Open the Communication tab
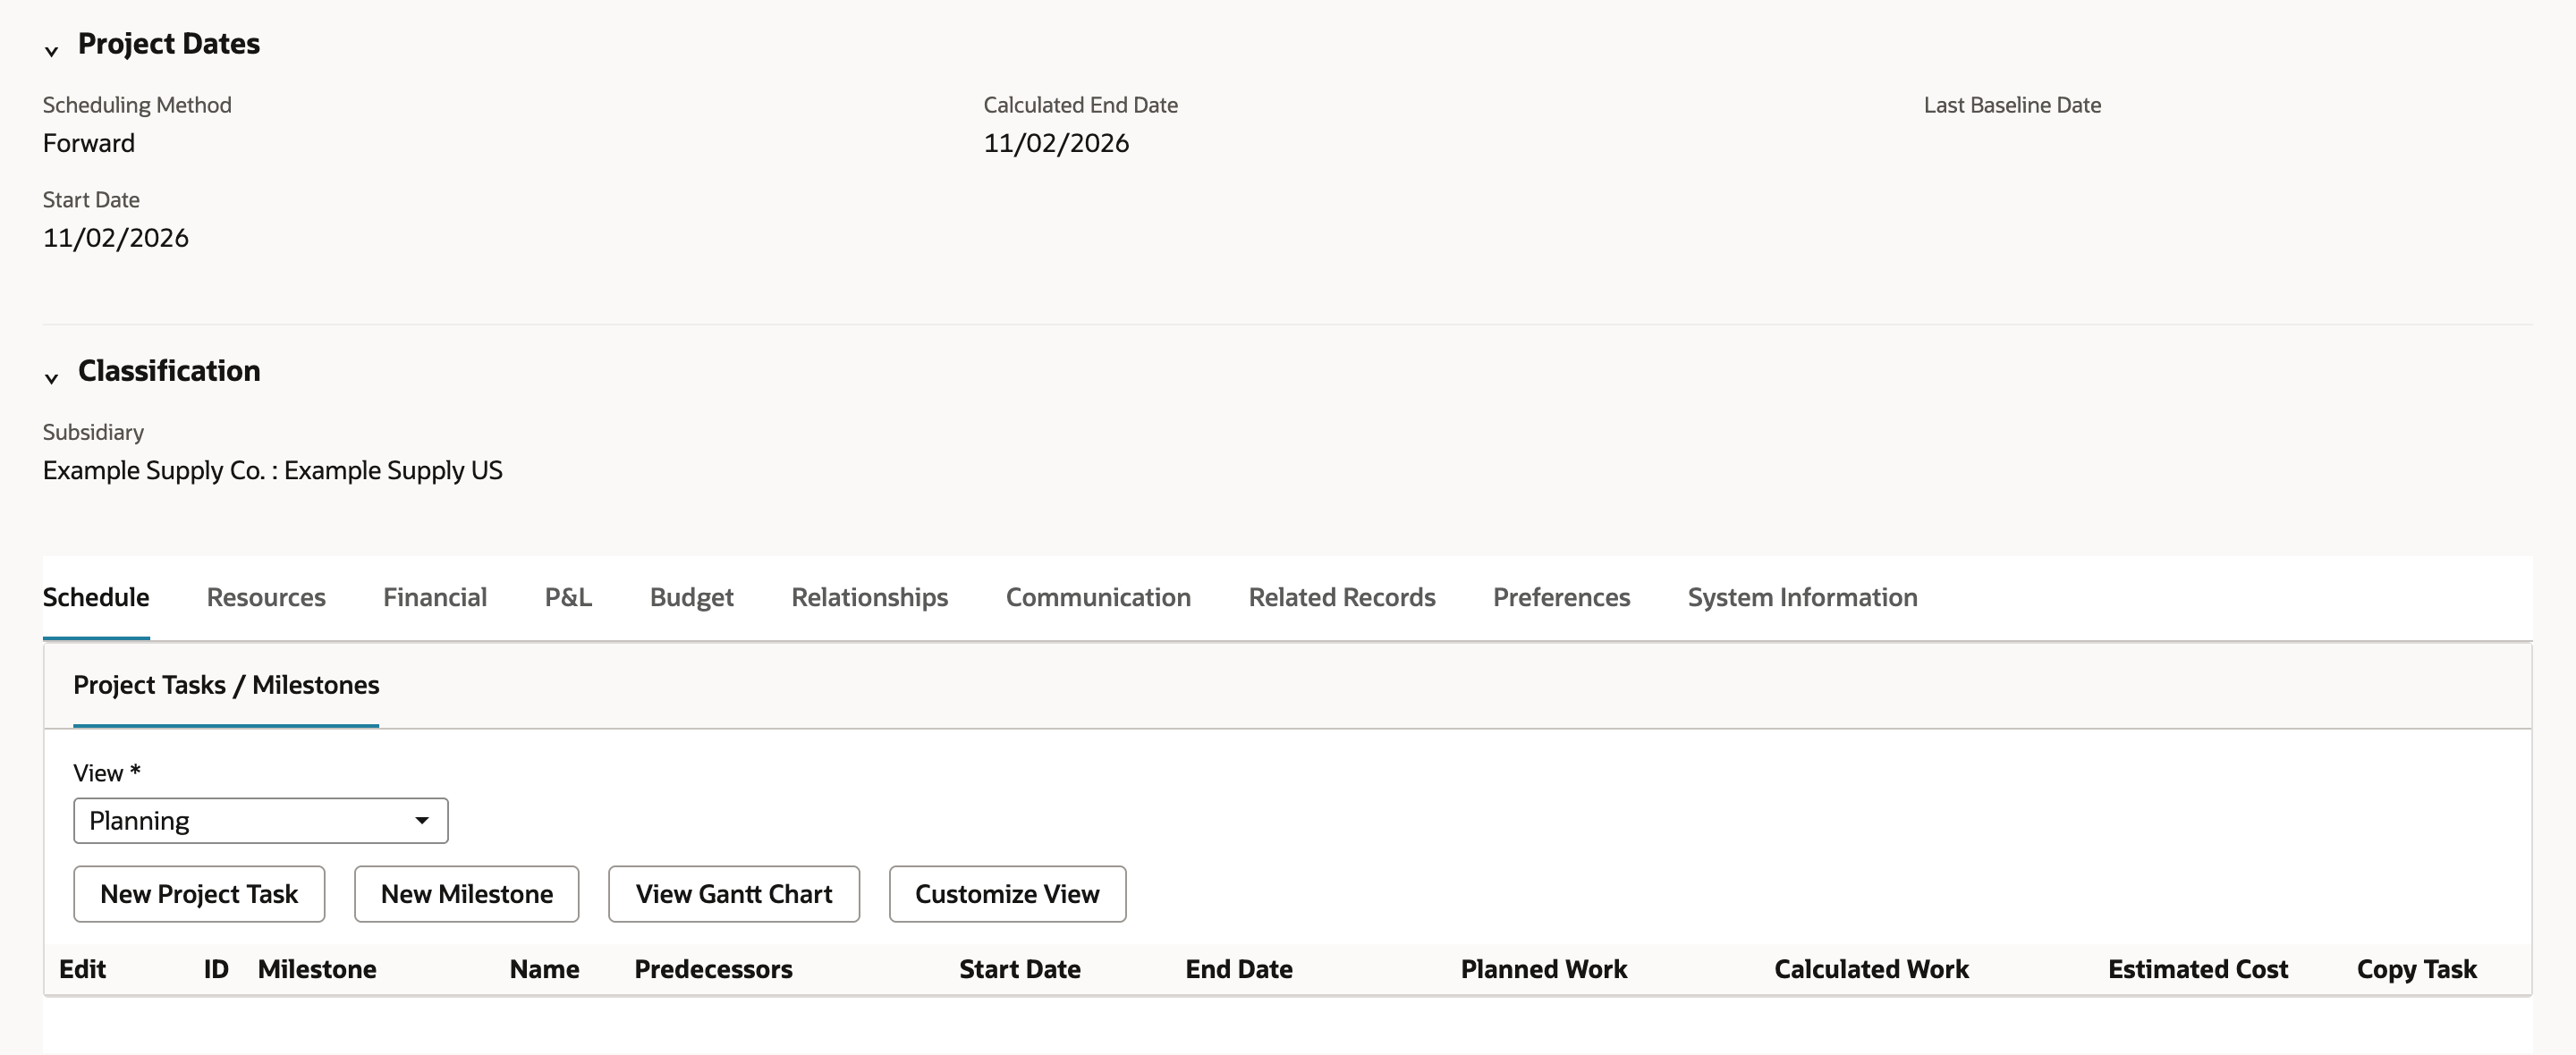Viewport: 2576px width, 1055px height. coord(1098,597)
